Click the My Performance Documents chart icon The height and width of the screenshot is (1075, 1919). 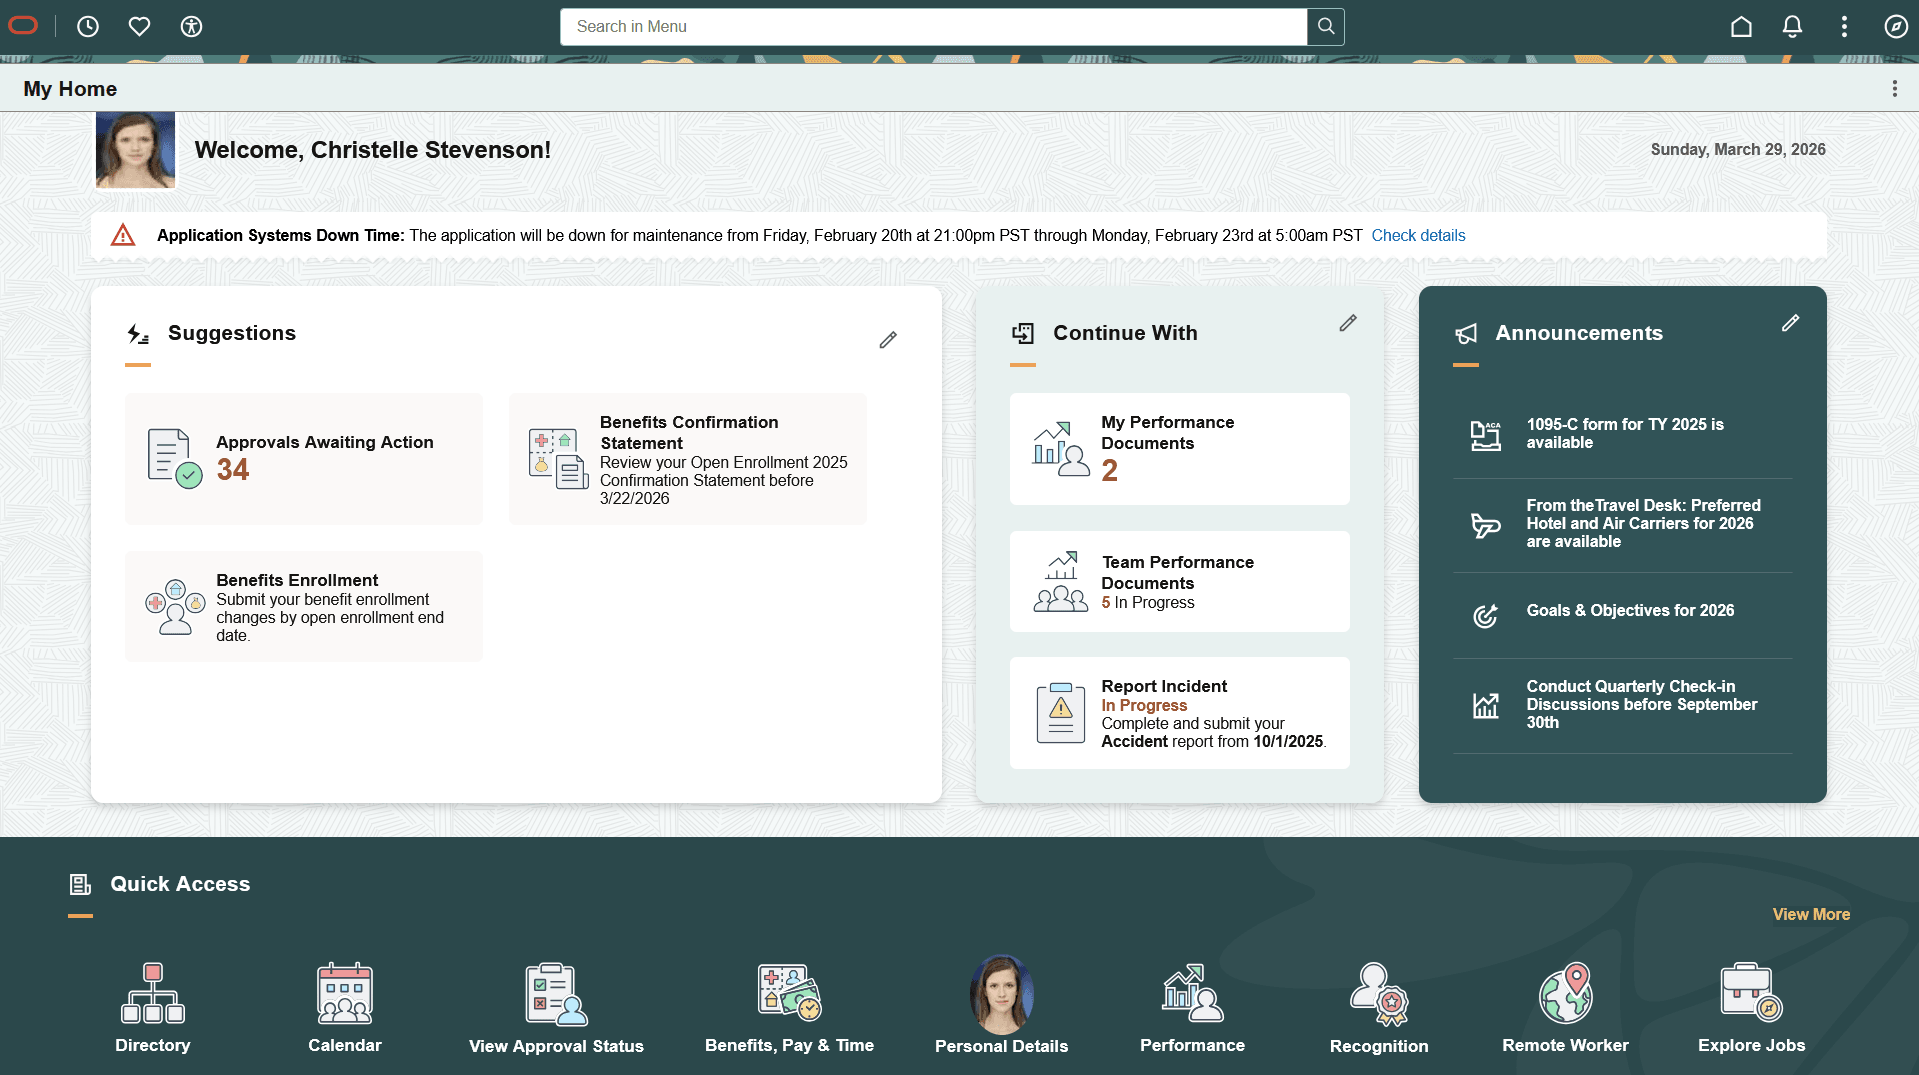point(1061,449)
